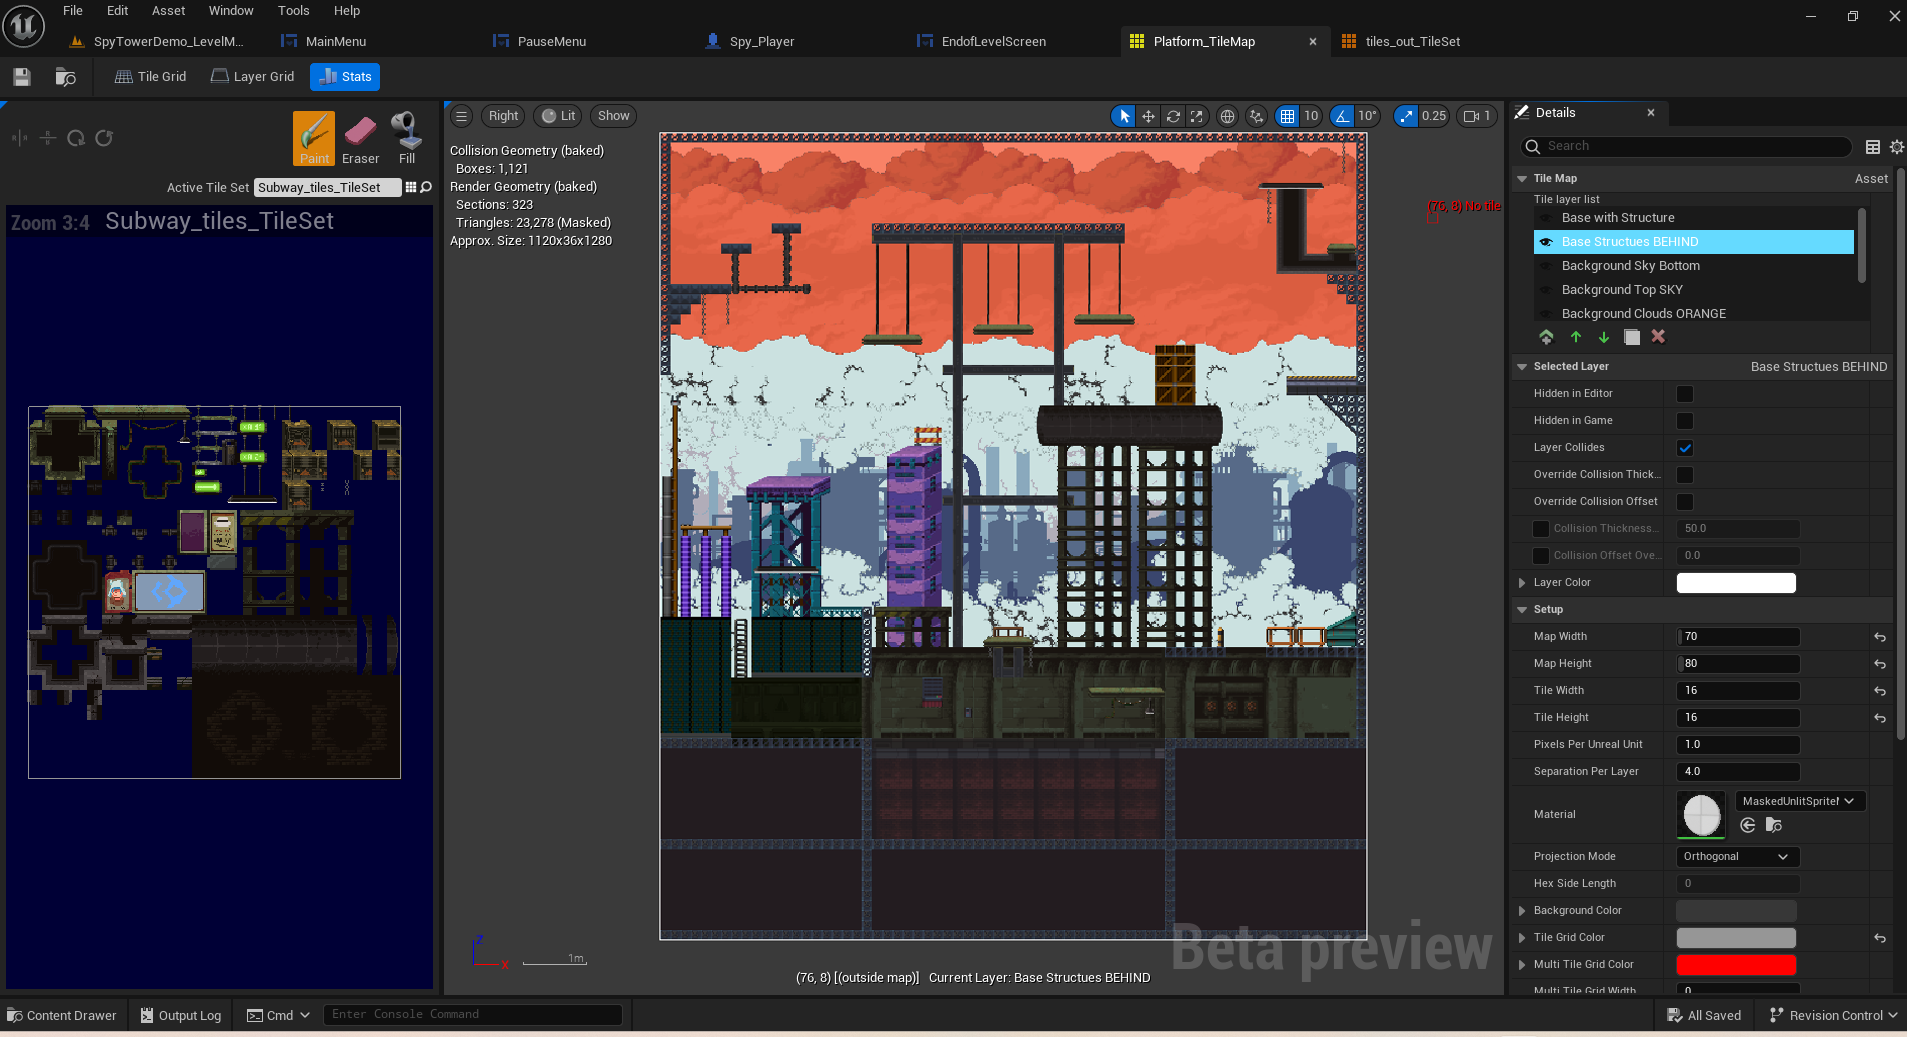Viewport: 1907px width, 1037px height.
Task: Toggle visibility of Background Sky Bottom layer
Action: coord(1546,266)
